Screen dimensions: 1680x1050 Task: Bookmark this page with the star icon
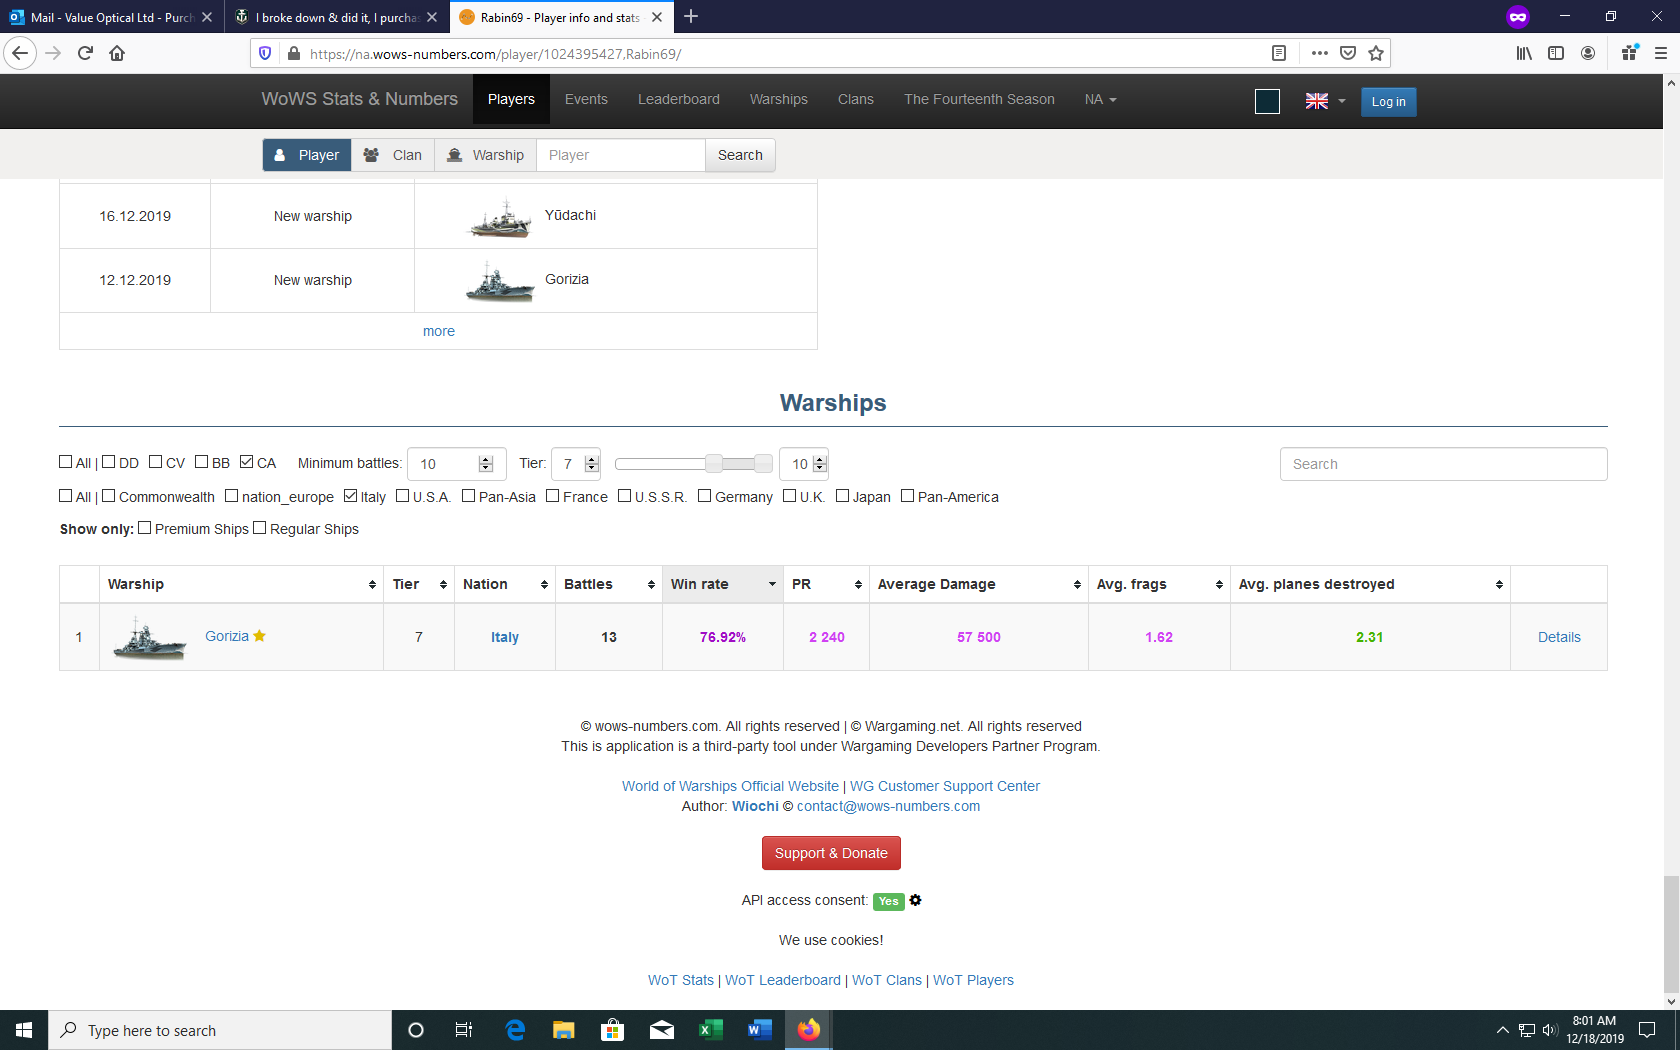click(x=1376, y=53)
